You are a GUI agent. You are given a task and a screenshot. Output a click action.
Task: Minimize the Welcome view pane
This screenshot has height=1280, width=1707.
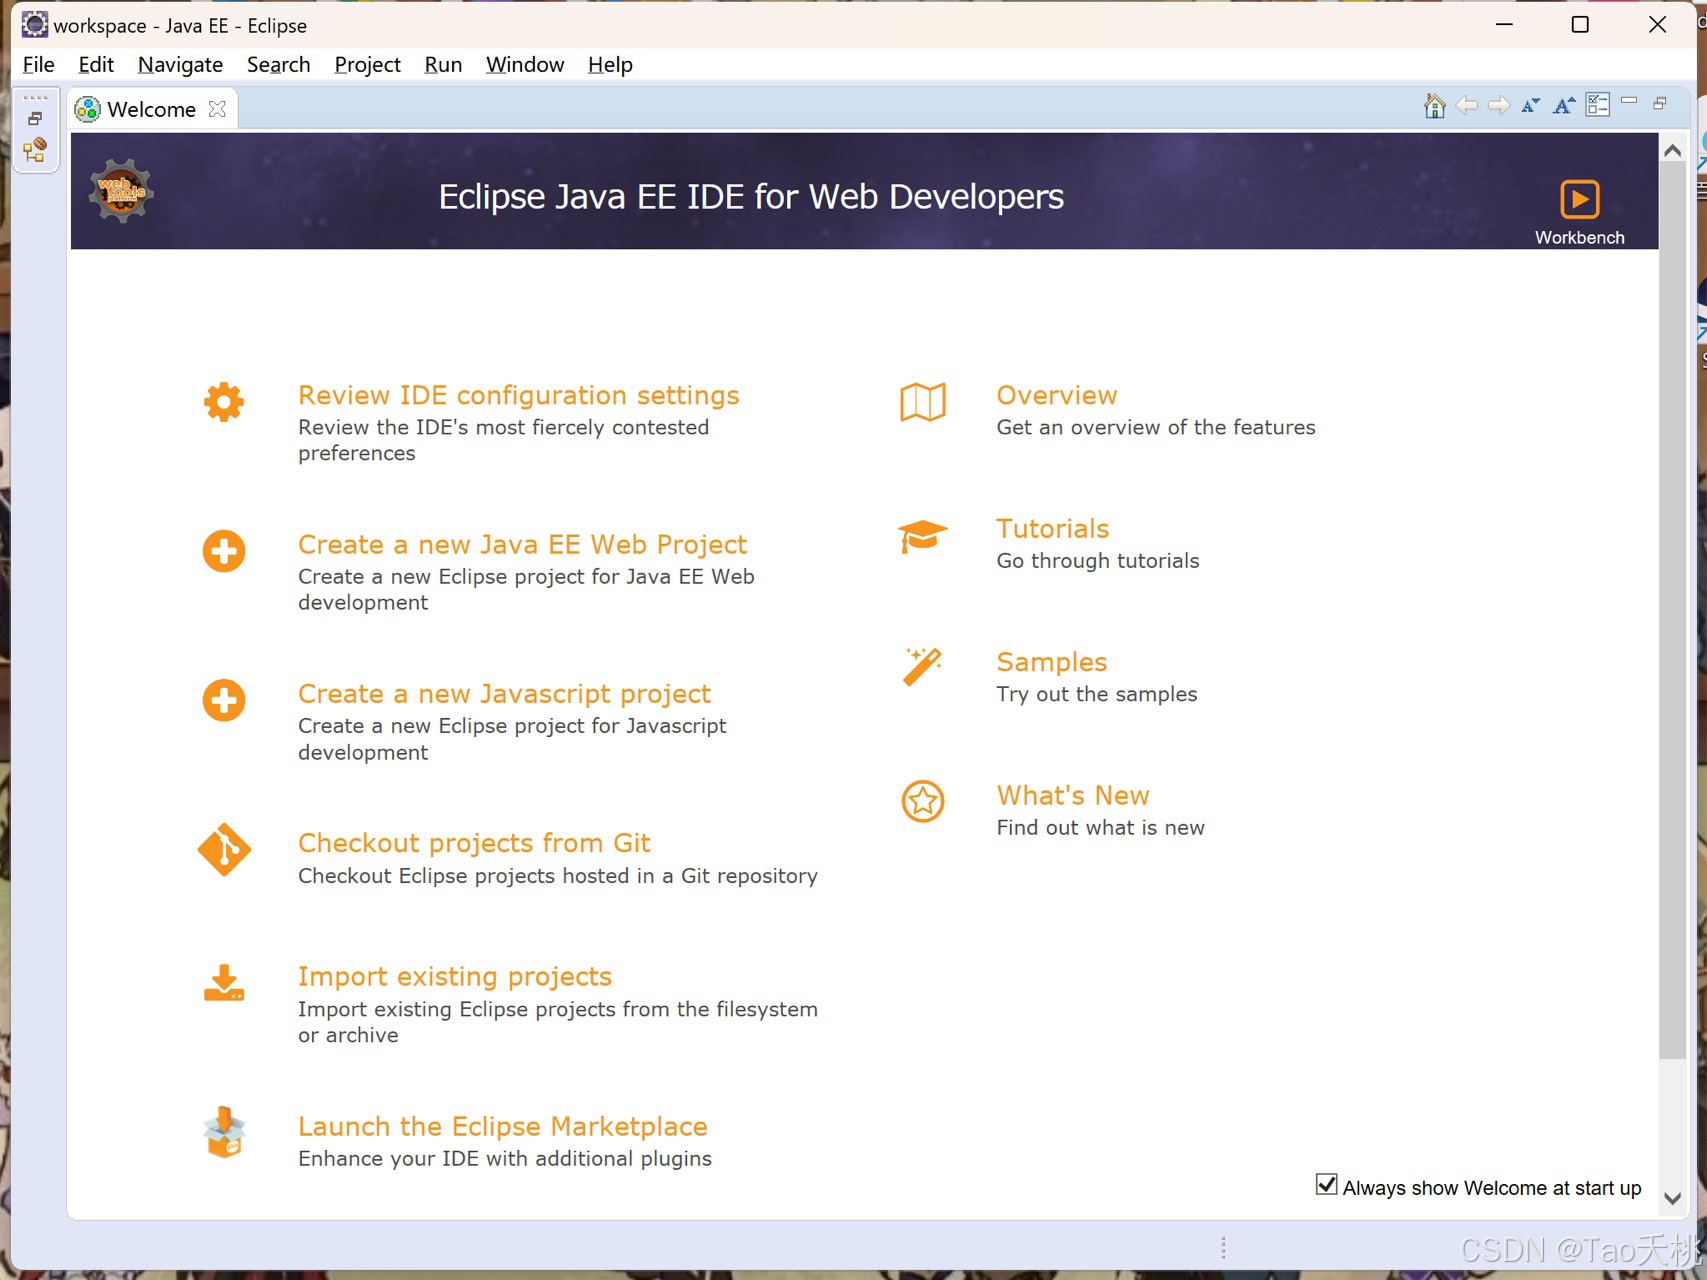pos(1629,101)
